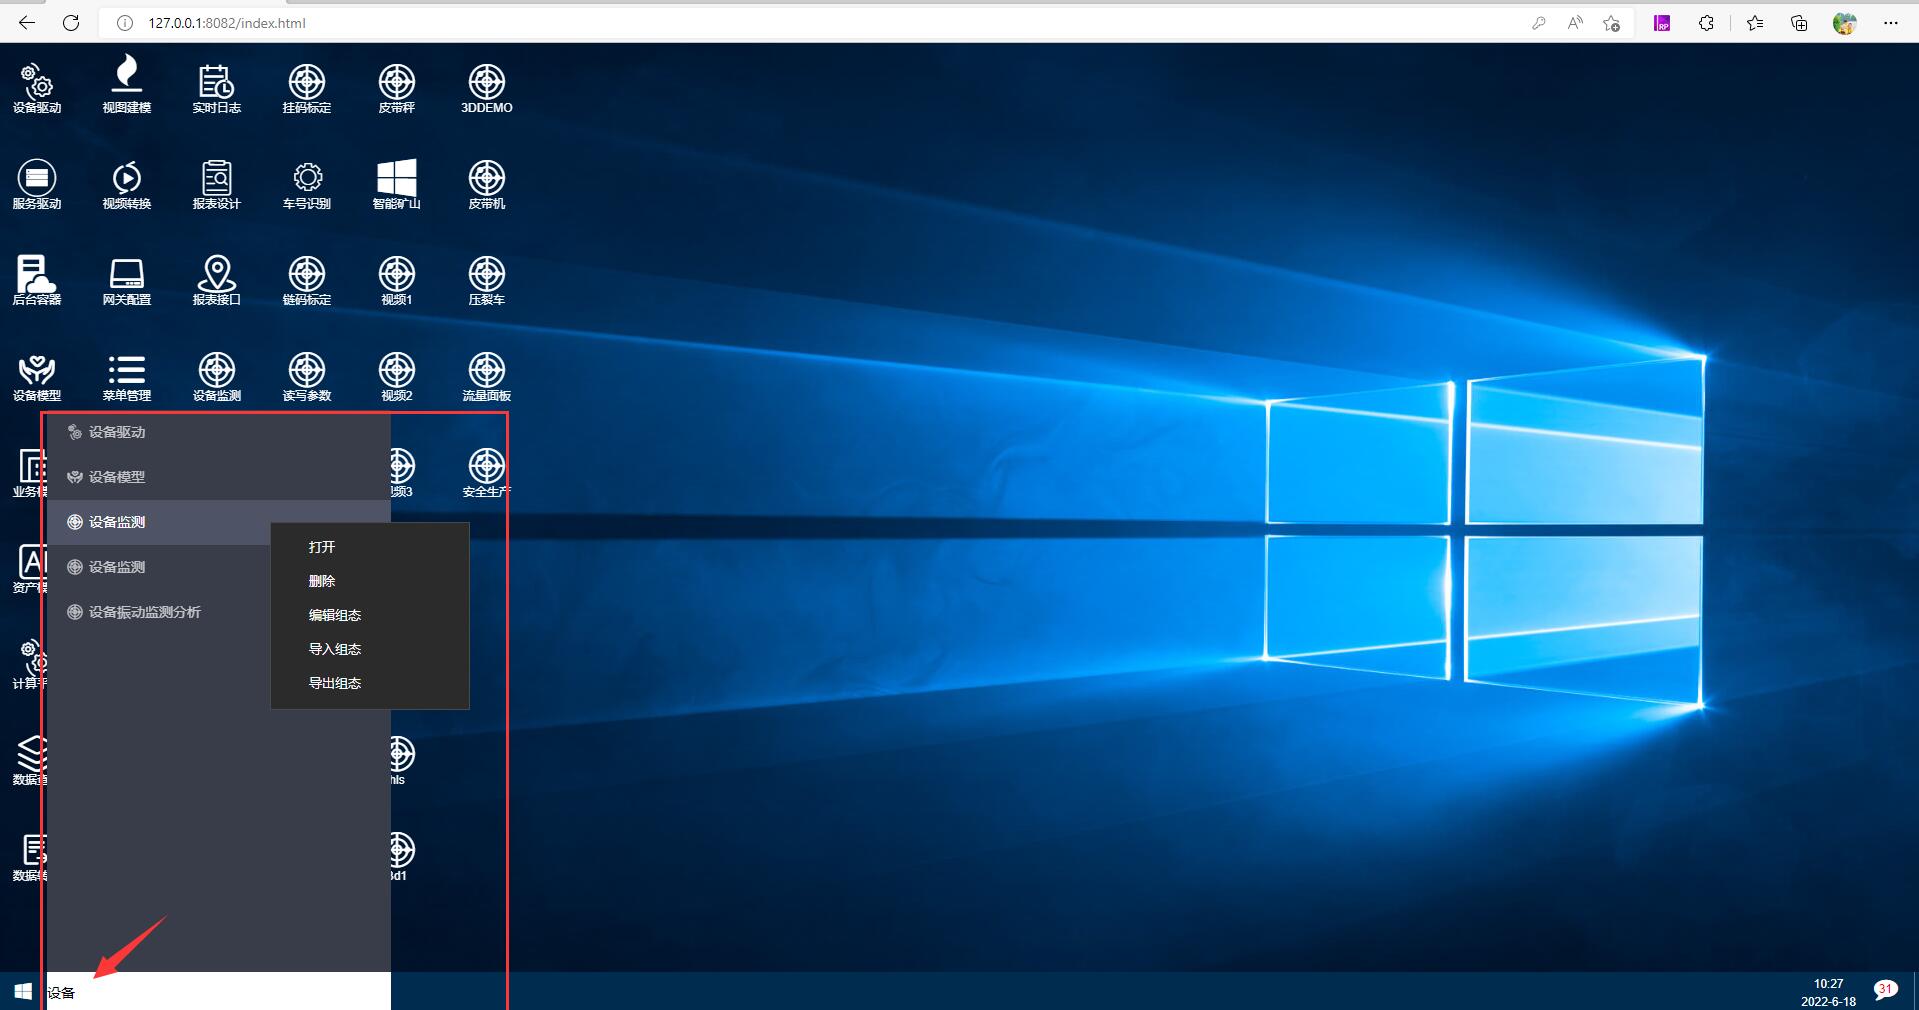Choose 打开 in the context menu

tap(370, 547)
